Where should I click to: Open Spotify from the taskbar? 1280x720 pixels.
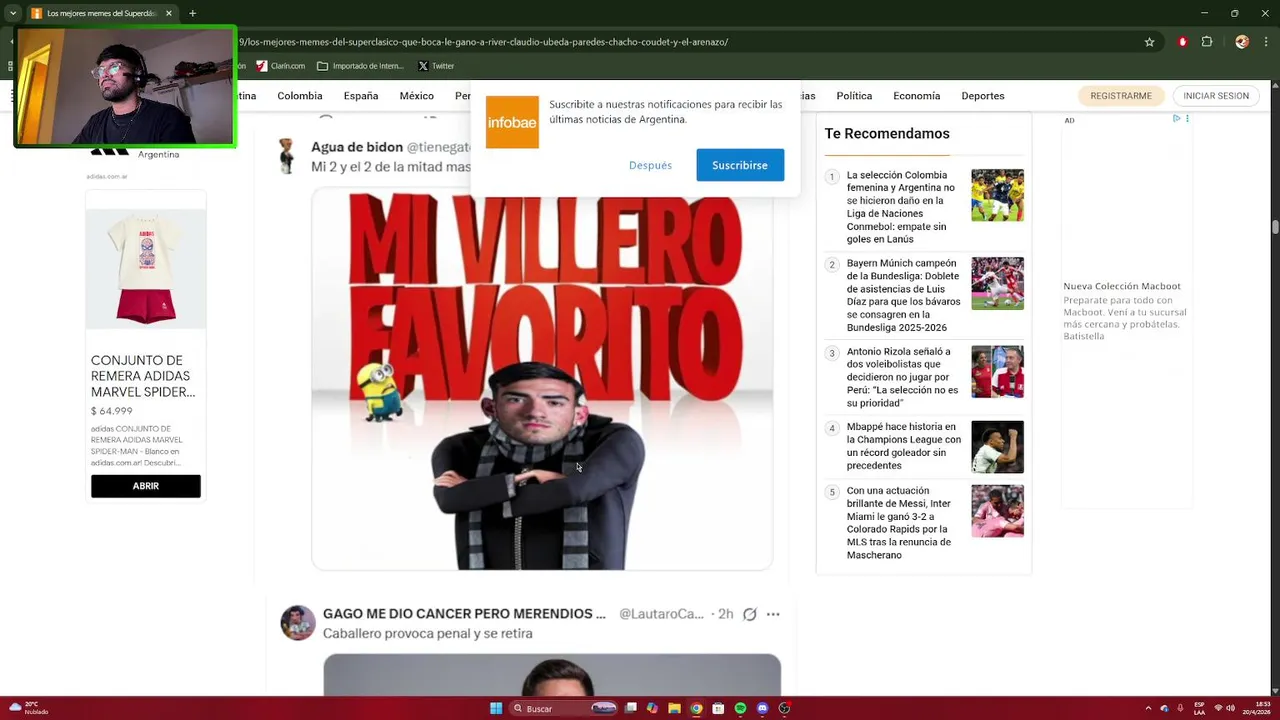point(740,708)
